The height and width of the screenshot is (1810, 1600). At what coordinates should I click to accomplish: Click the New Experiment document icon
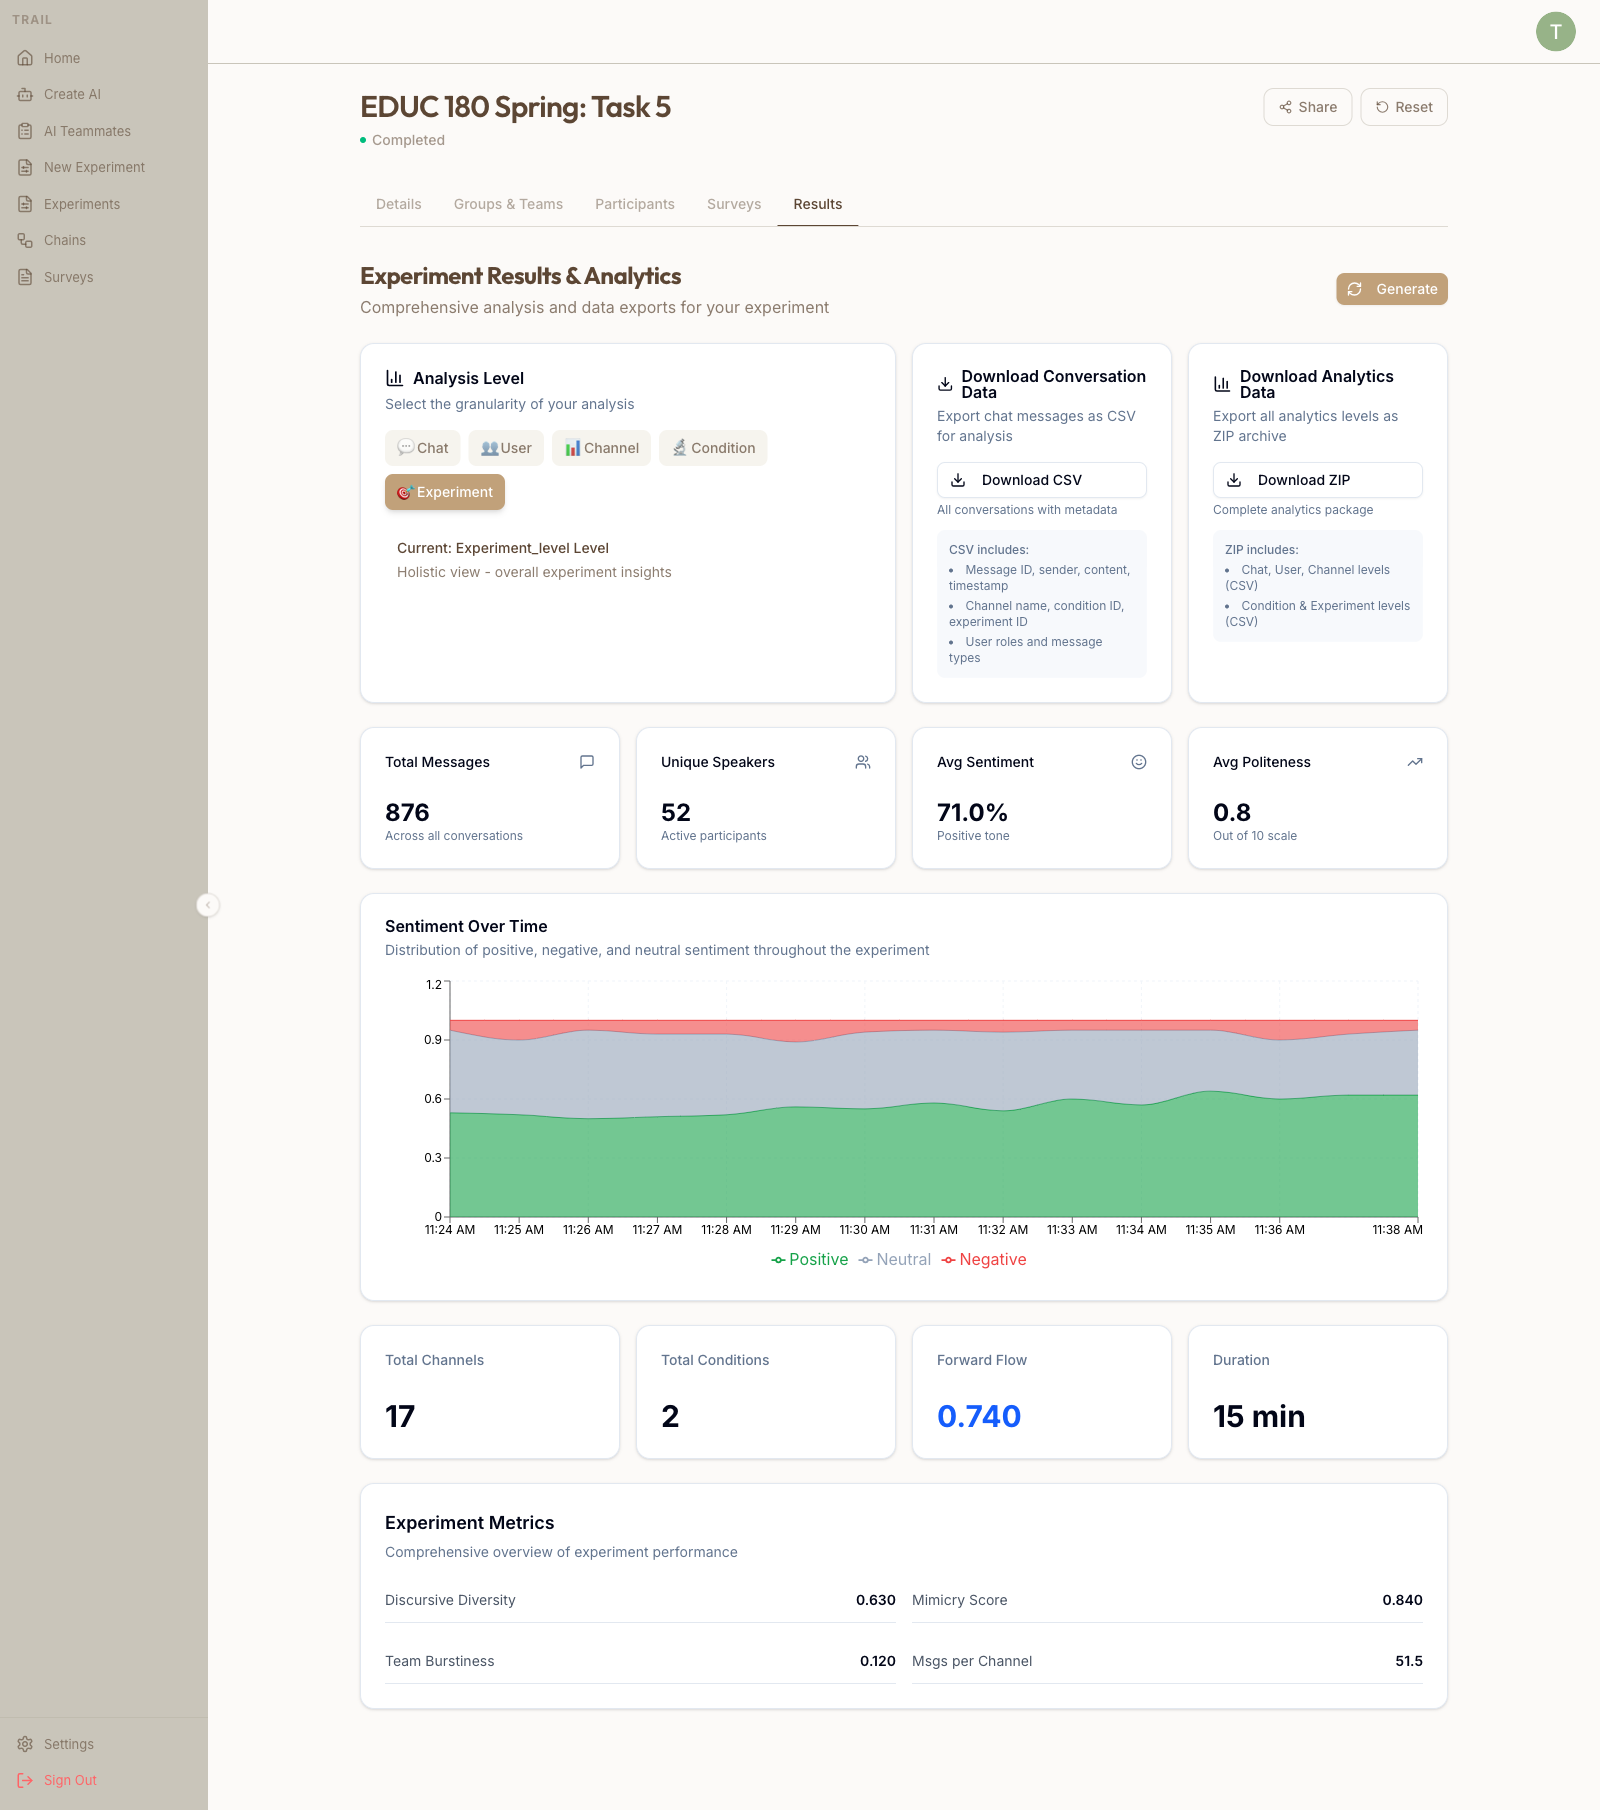[25, 167]
